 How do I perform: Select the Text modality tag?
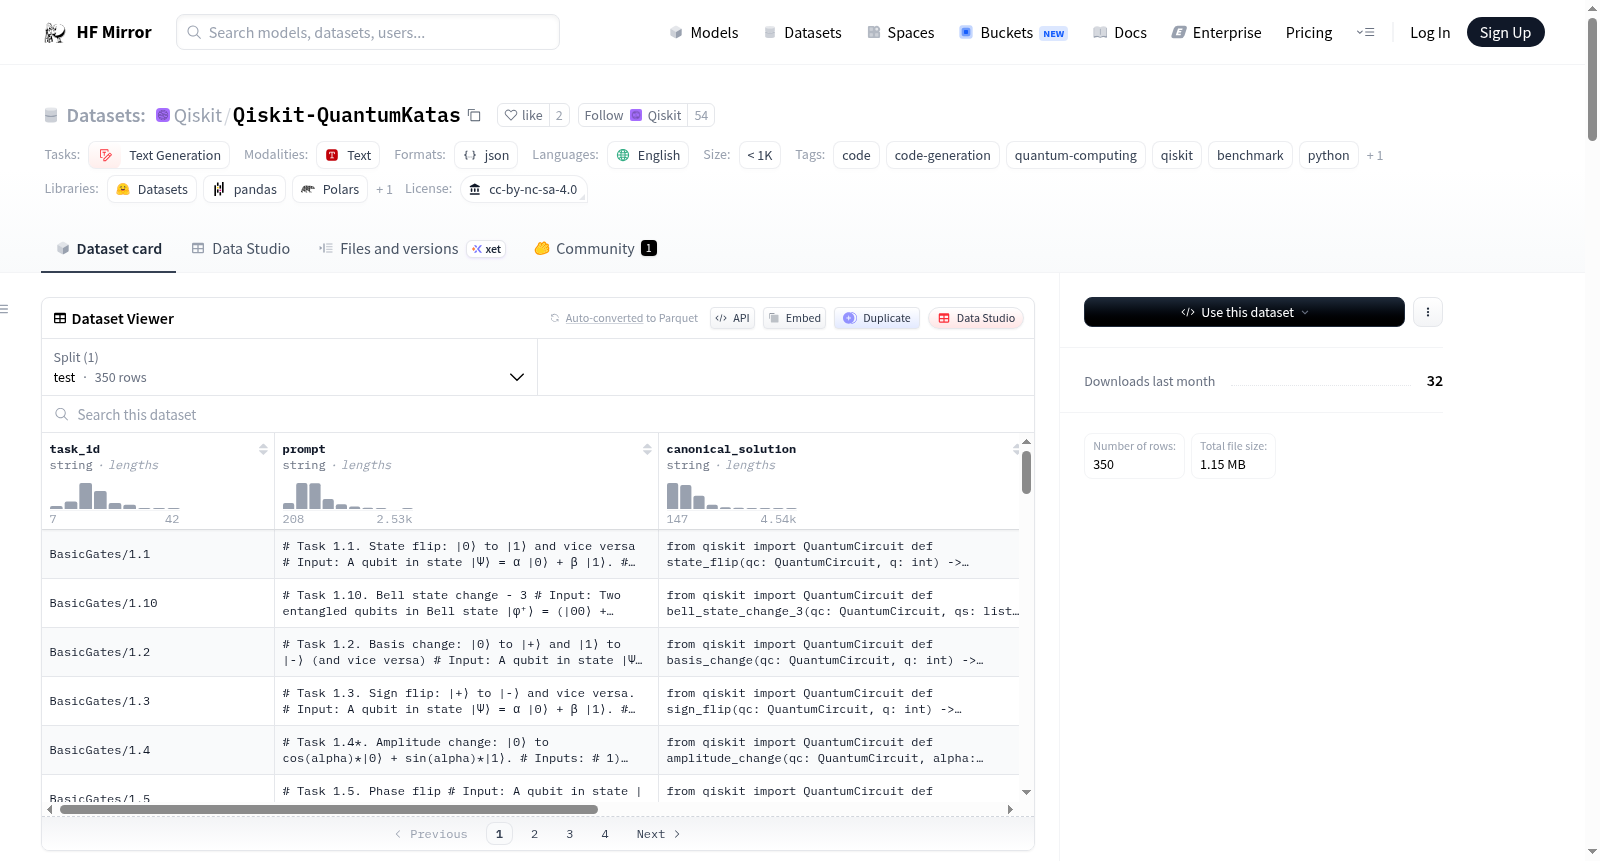coord(348,155)
